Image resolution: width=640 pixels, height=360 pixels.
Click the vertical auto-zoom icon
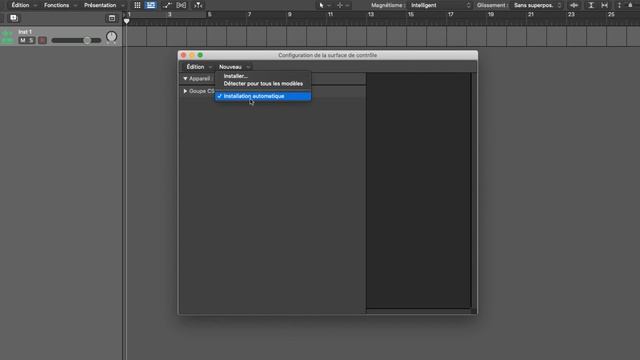tap(591, 5)
